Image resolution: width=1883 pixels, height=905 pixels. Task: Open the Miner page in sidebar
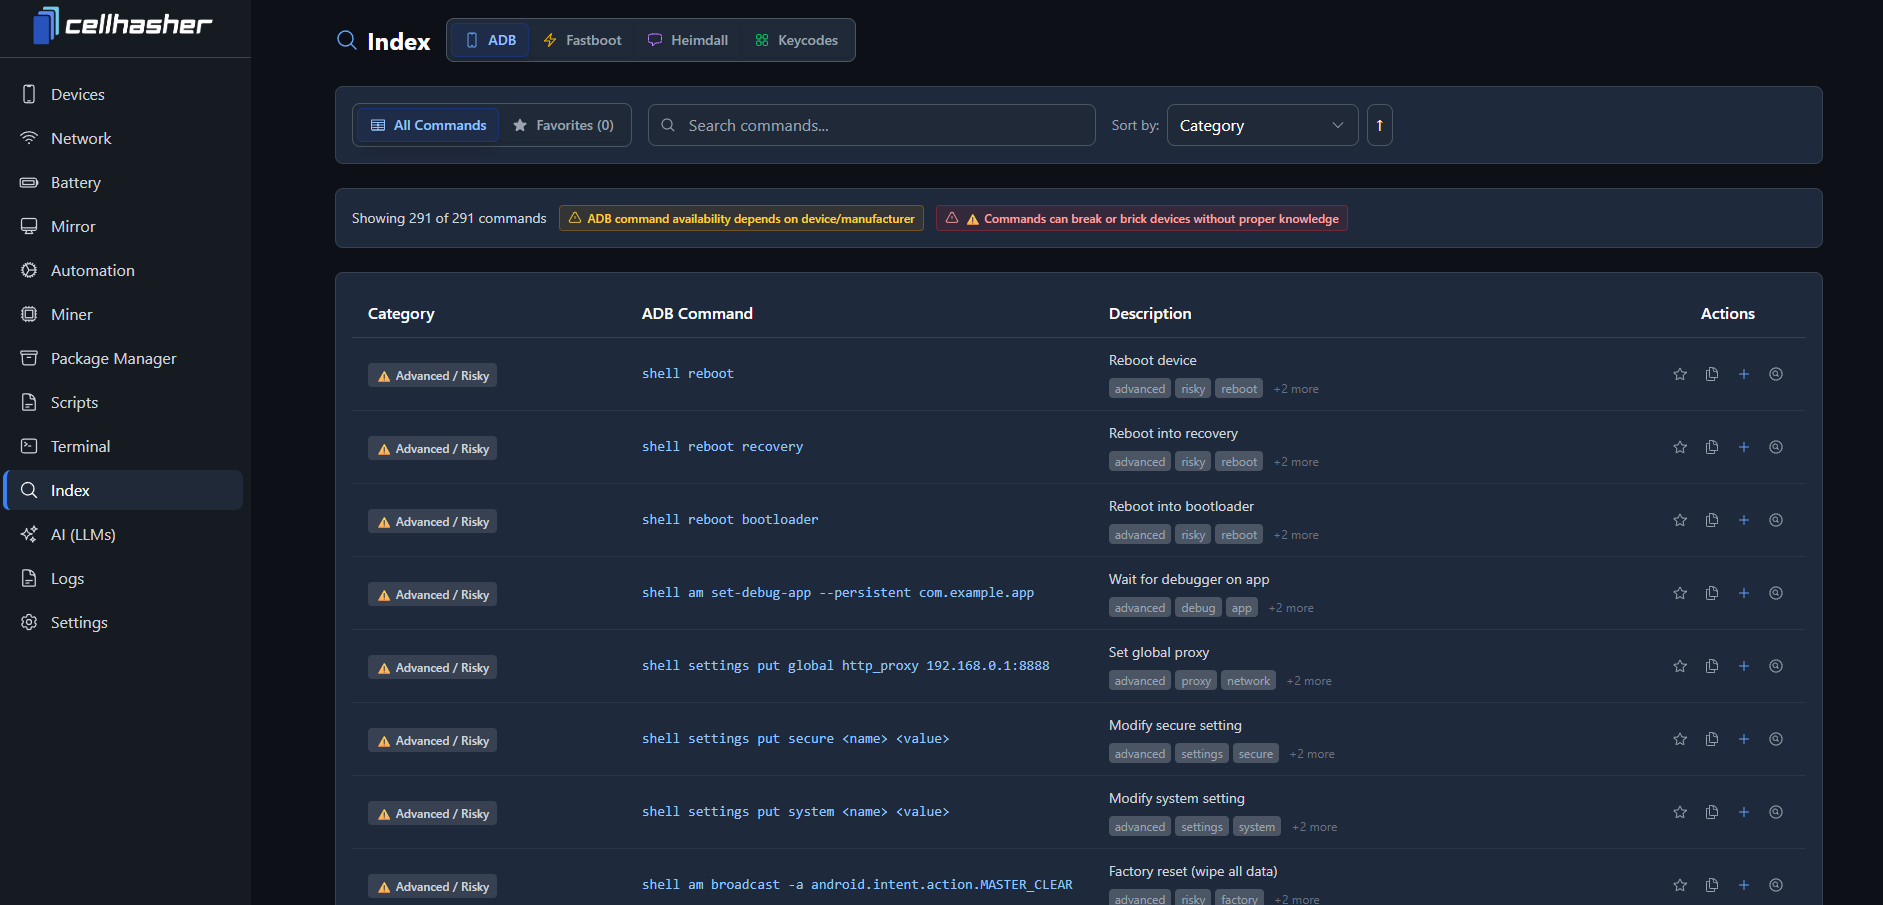71,314
